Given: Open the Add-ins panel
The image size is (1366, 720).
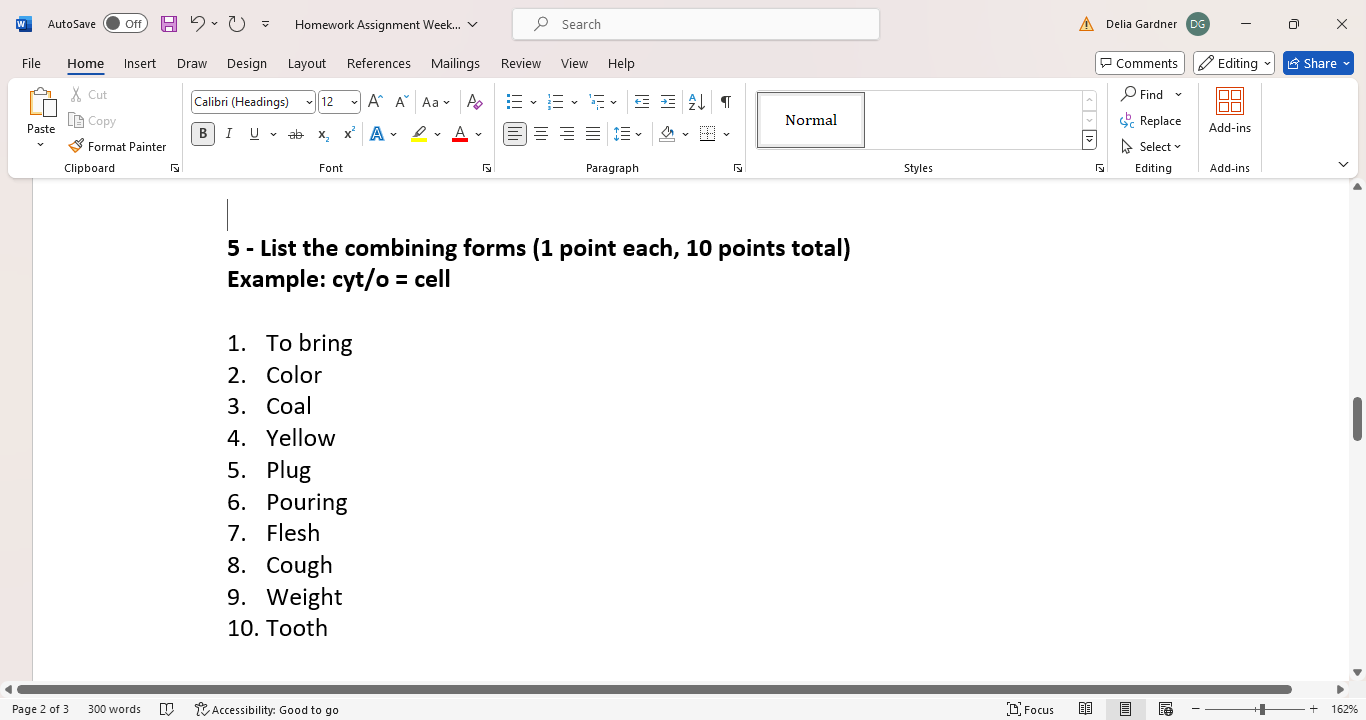Looking at the screenshot, I should [x=1230, y=110].
